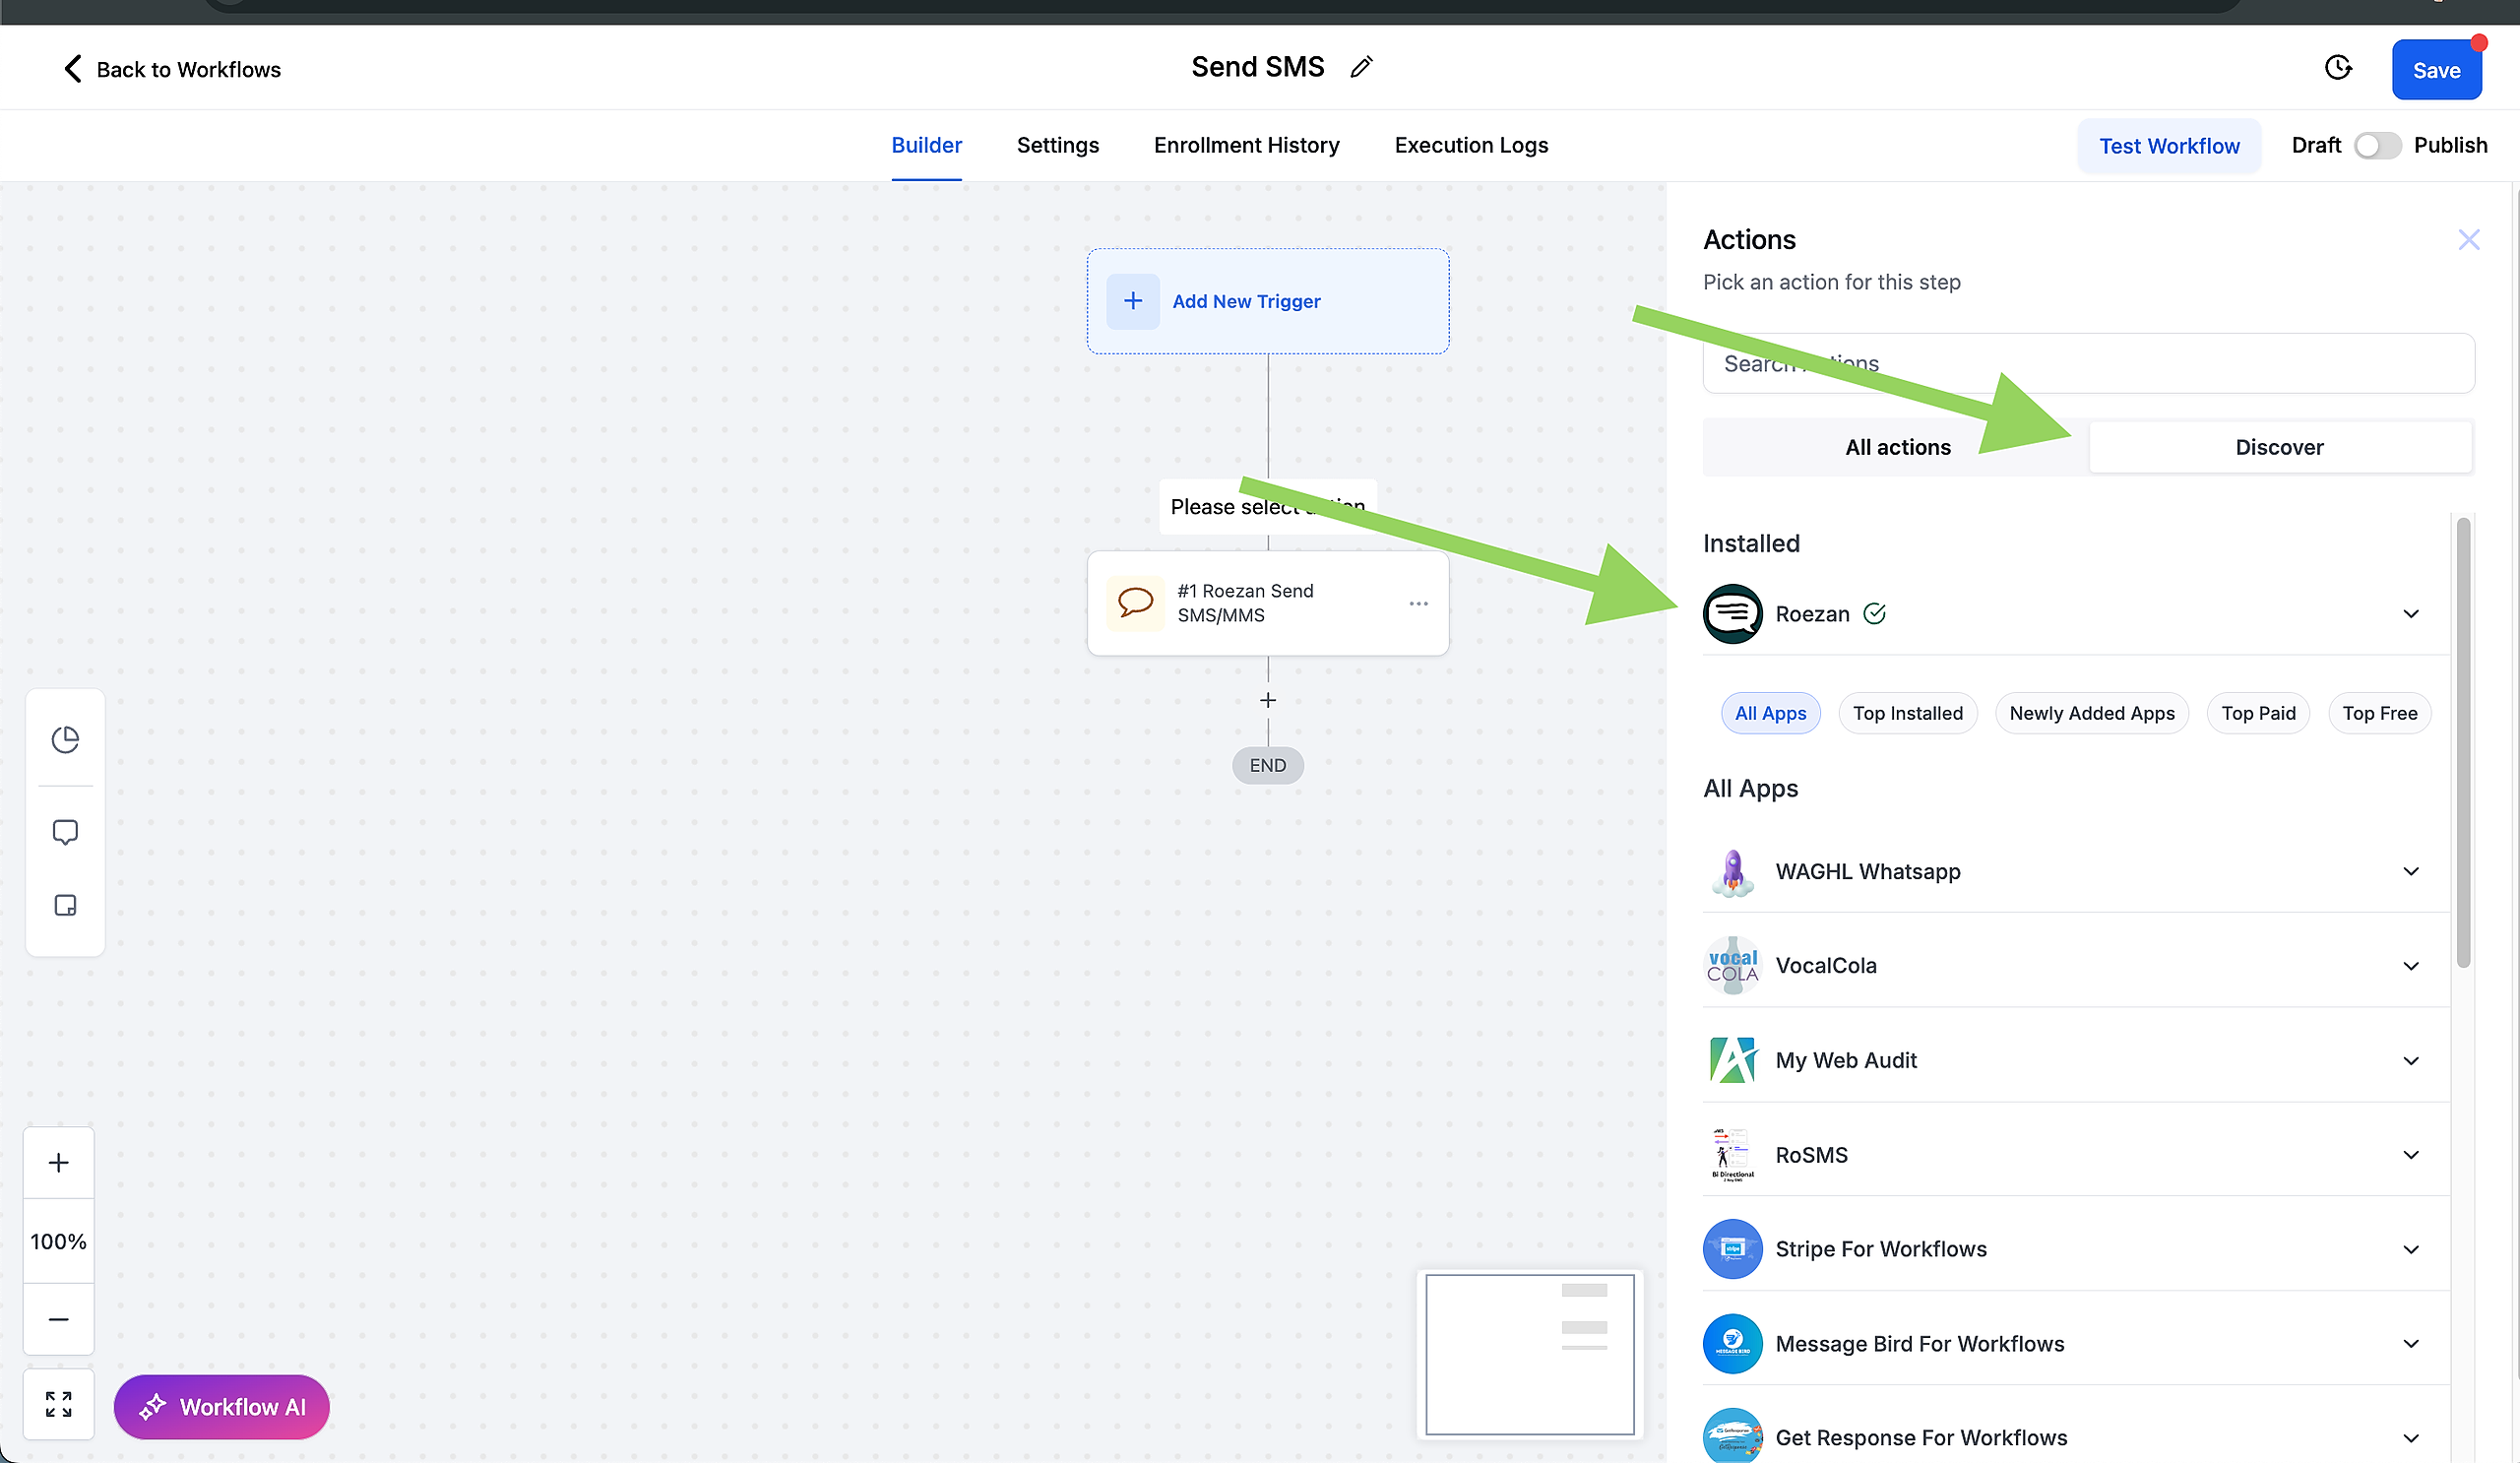Click the comment bubble icon in left toolbar
The image size is (2520, 1463).
tap(65, 832)
